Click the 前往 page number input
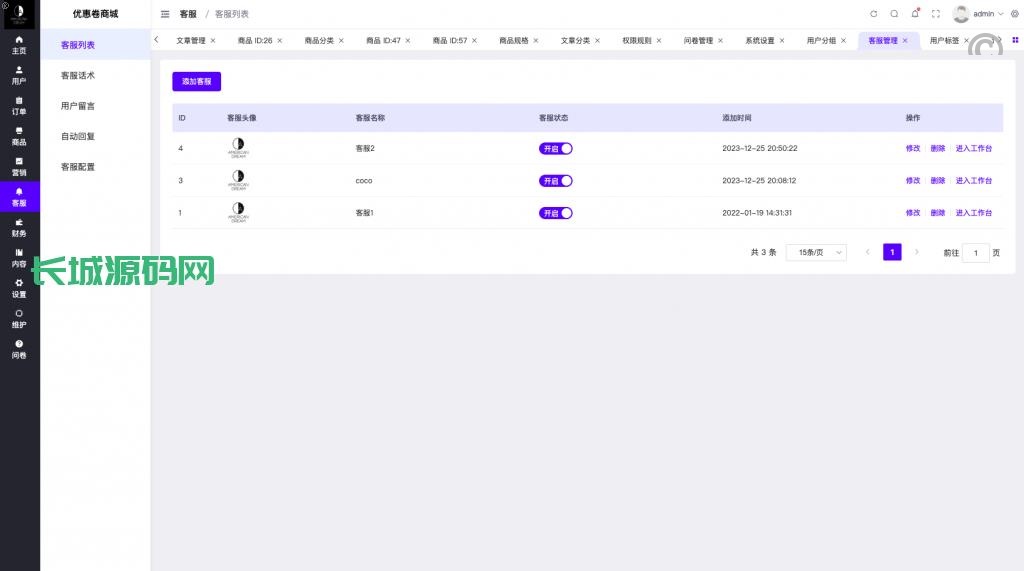1024x571 pixels. point(976,253)
